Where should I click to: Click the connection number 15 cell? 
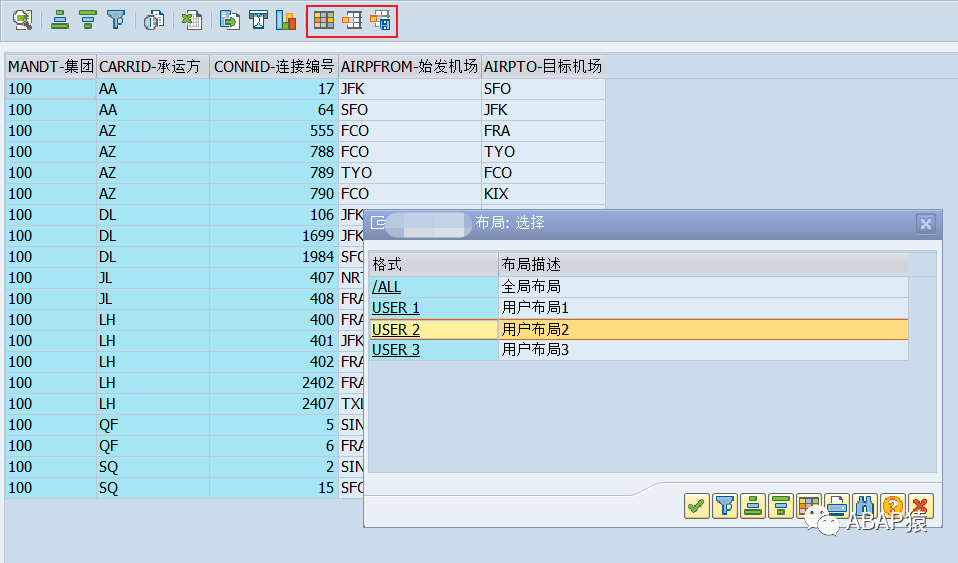pyautogui.click(x=274, y=488)
